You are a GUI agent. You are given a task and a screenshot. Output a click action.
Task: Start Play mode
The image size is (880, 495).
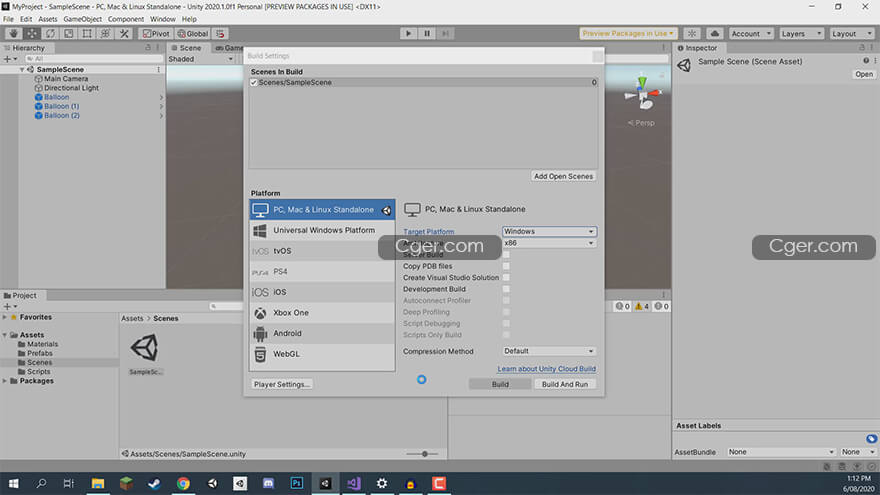[x=409, y=34]
